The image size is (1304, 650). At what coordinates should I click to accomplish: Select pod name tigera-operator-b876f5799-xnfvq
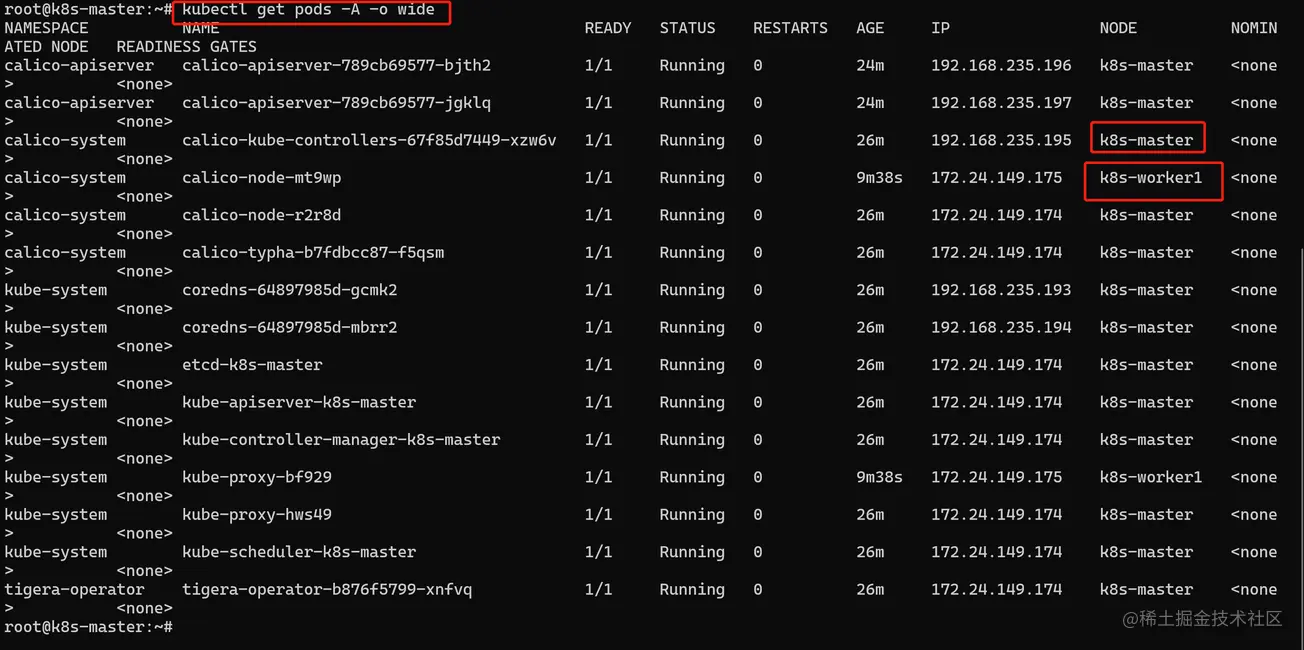coord(327,590)
